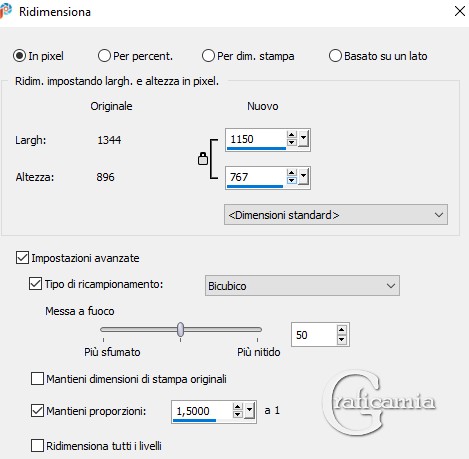The width and height of the screenshot is (469, 459).
Task: Decrease the new height with down arrow
Action: [x=292, y=180]
